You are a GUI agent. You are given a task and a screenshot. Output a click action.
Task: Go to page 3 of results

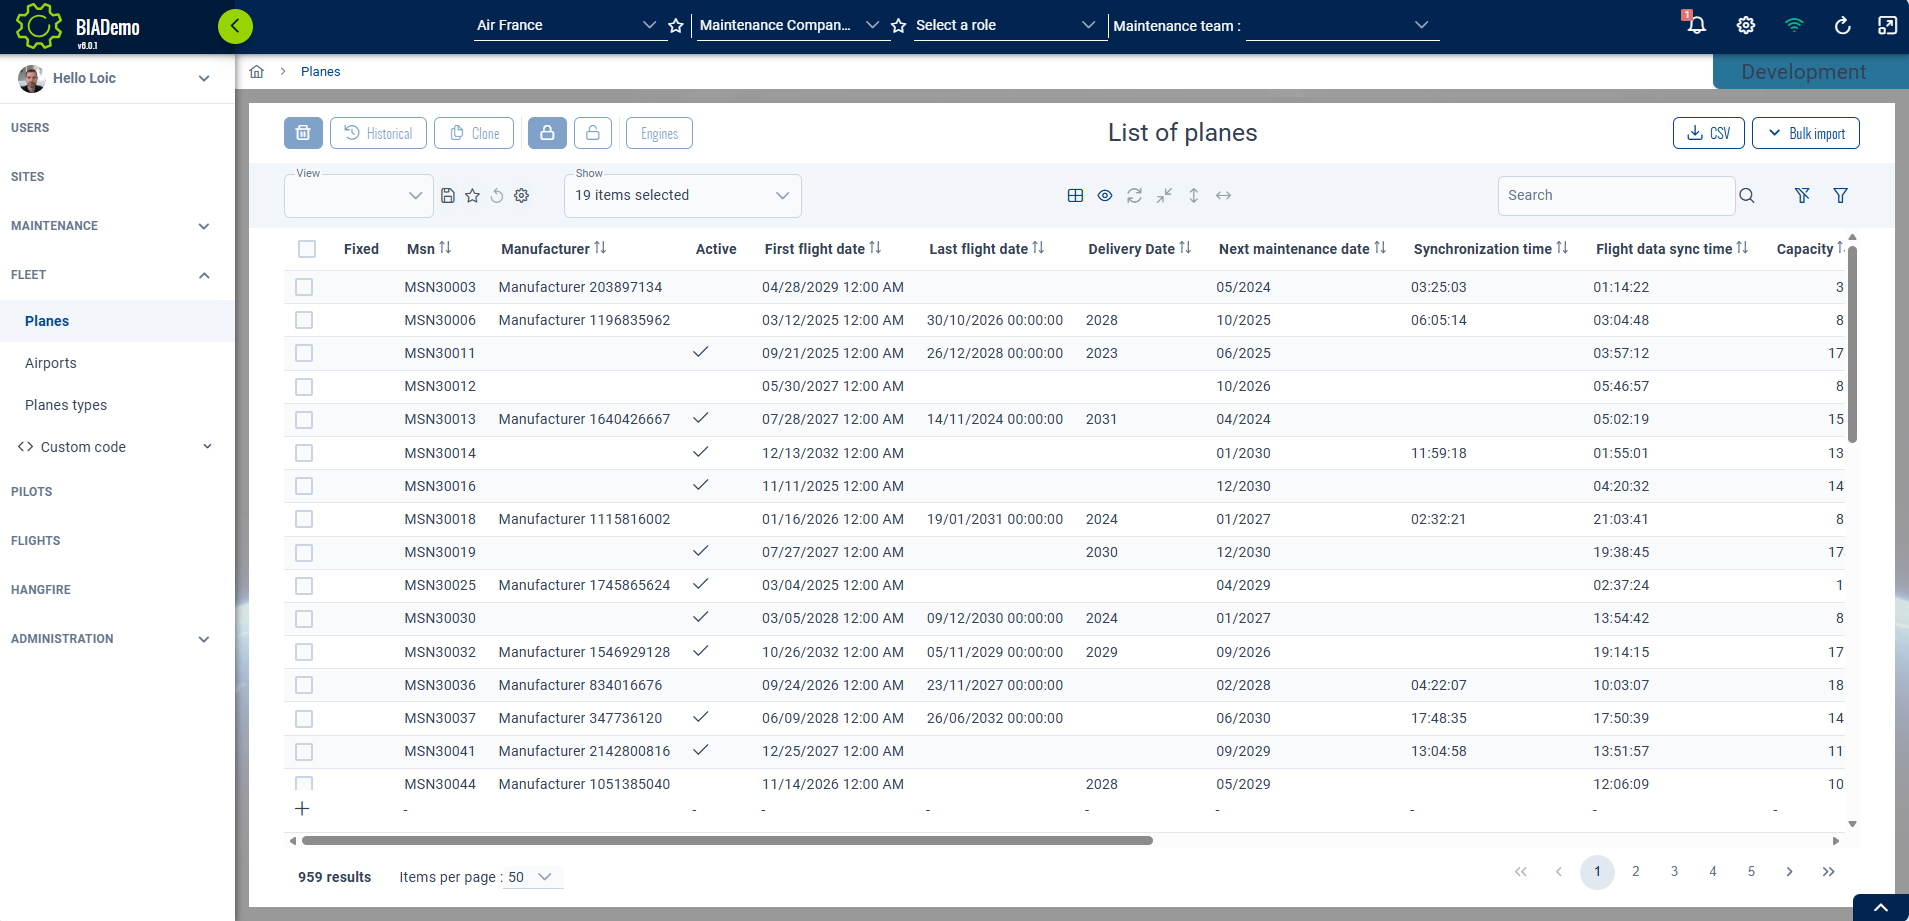tap(1674, 872)
